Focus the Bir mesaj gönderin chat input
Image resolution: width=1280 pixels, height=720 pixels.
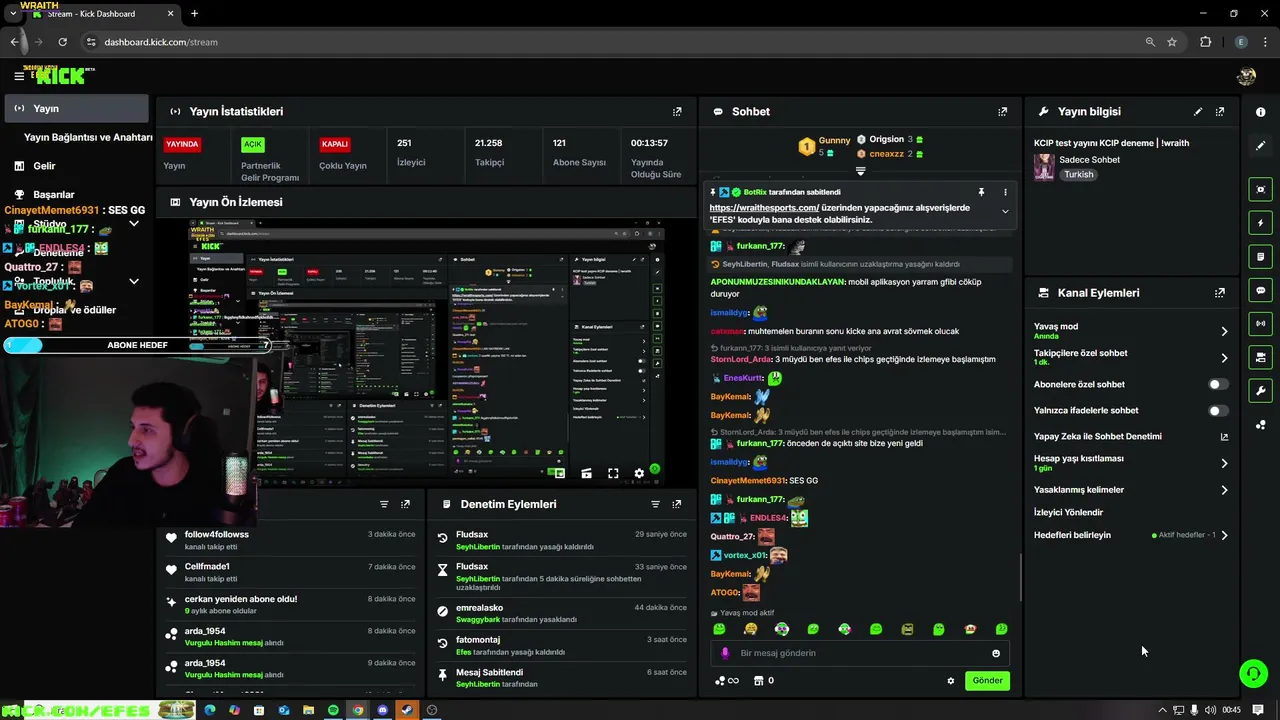(x=860, y=653)
